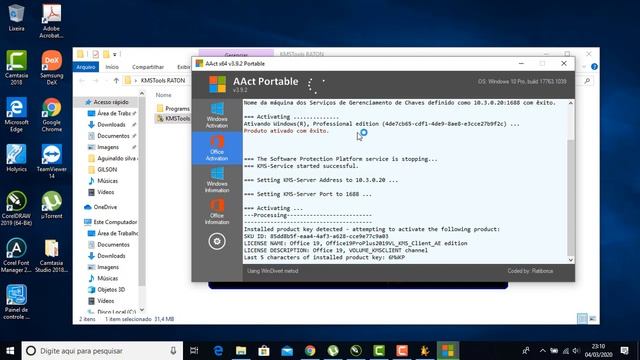Switch Explorer to details view
Viewport: 640px width, 360px height.
pos(582,319)
